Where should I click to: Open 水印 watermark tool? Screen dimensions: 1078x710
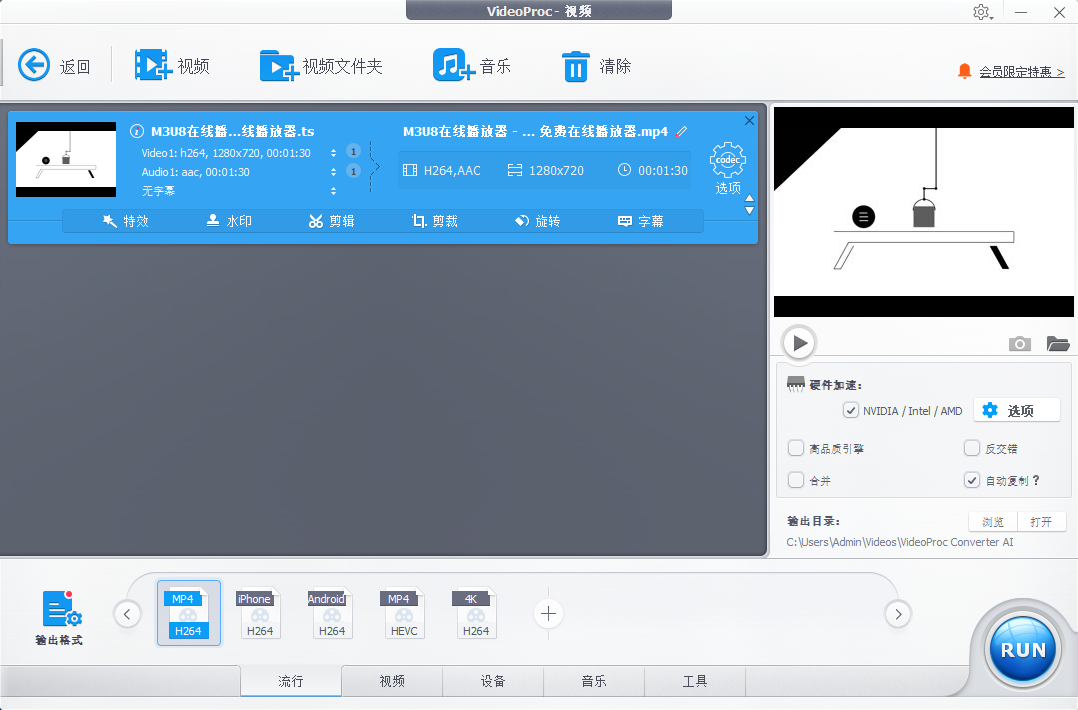[229, 221]
